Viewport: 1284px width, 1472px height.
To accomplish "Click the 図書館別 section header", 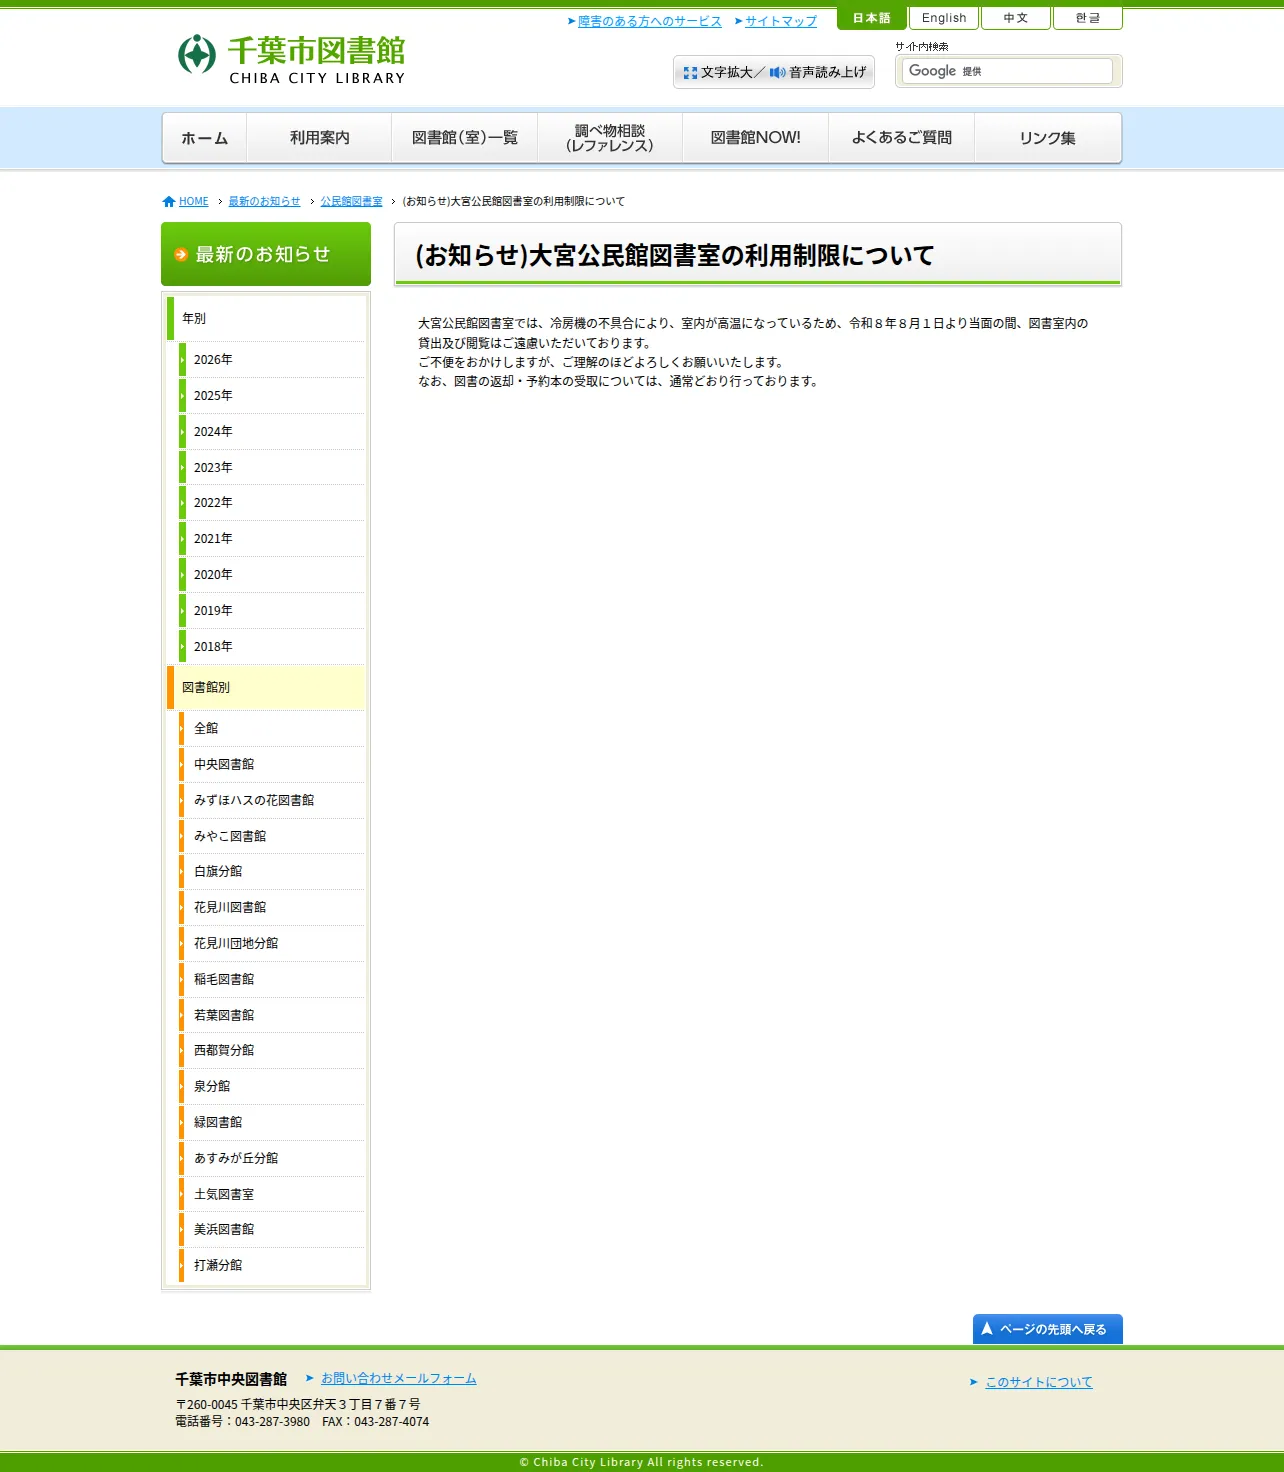I will pos(266,688).
